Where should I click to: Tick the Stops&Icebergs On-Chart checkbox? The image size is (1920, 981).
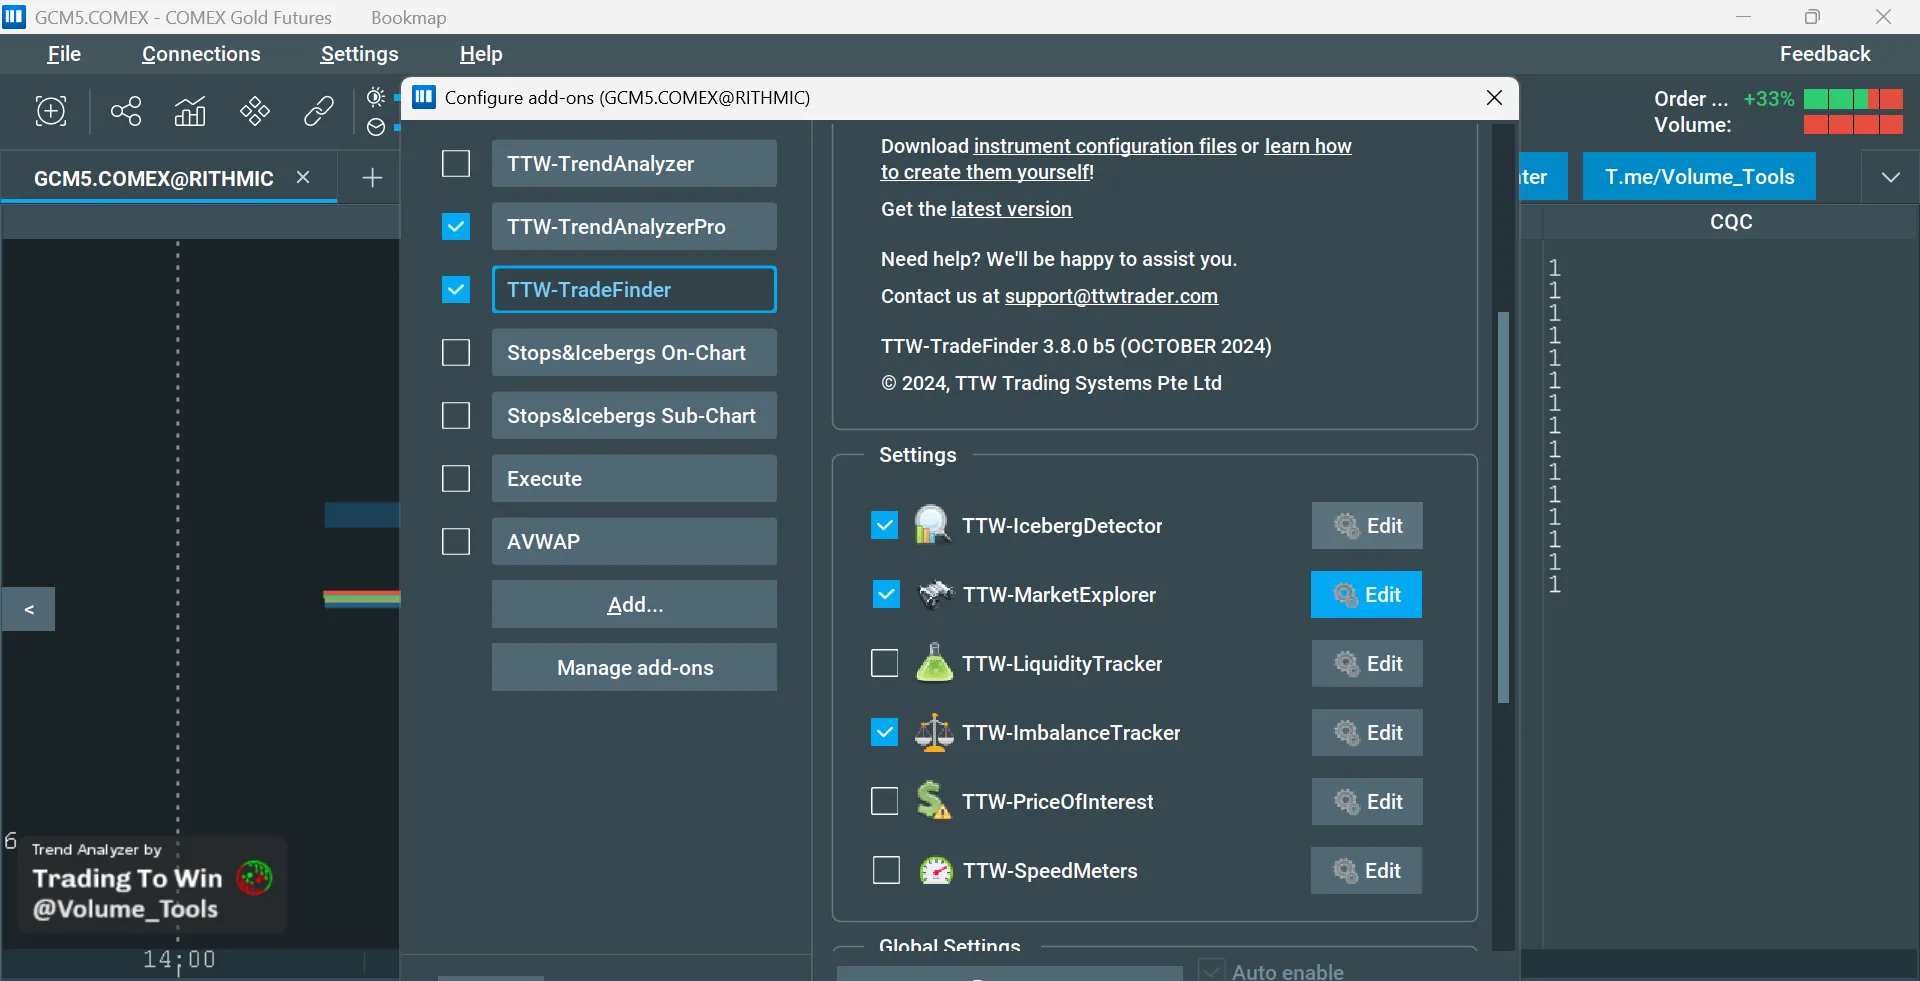point(456,353)
